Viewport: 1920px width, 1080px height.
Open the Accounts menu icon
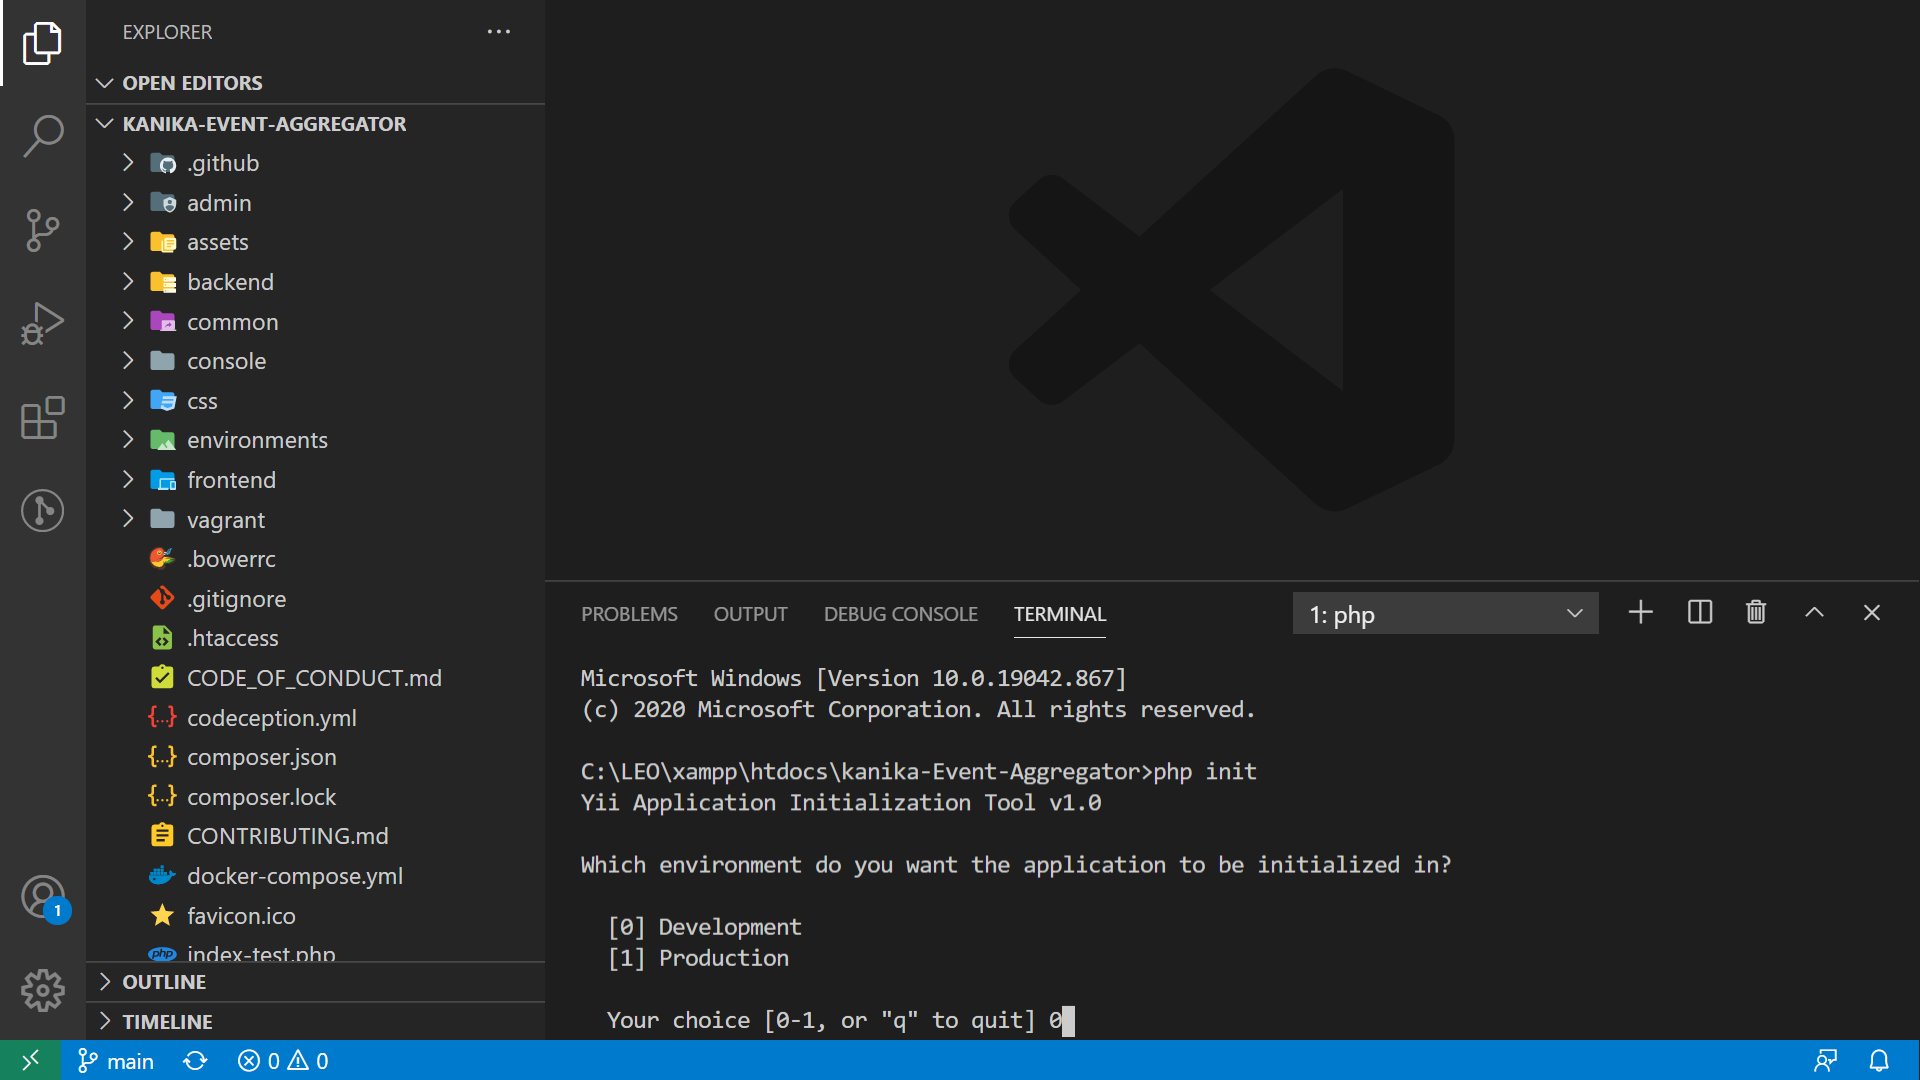[x=42, y=897]
